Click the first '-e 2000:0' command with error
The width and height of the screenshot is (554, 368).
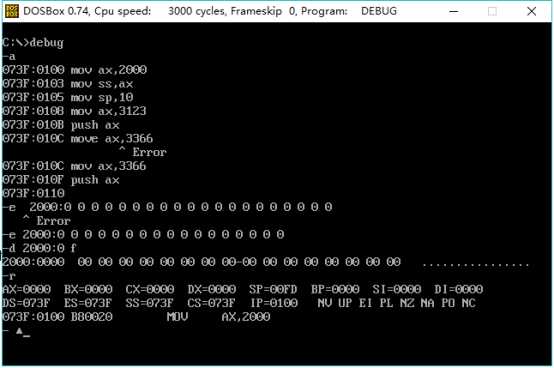point(167,207)
